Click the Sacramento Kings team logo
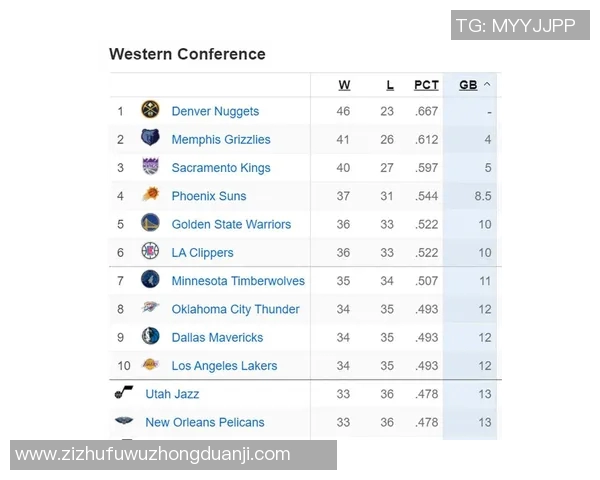 click(x=150, y=167)
